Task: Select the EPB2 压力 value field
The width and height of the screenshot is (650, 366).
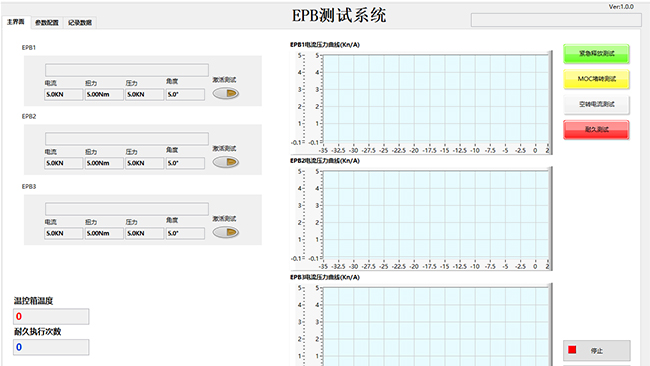Action: coord(144,163)
